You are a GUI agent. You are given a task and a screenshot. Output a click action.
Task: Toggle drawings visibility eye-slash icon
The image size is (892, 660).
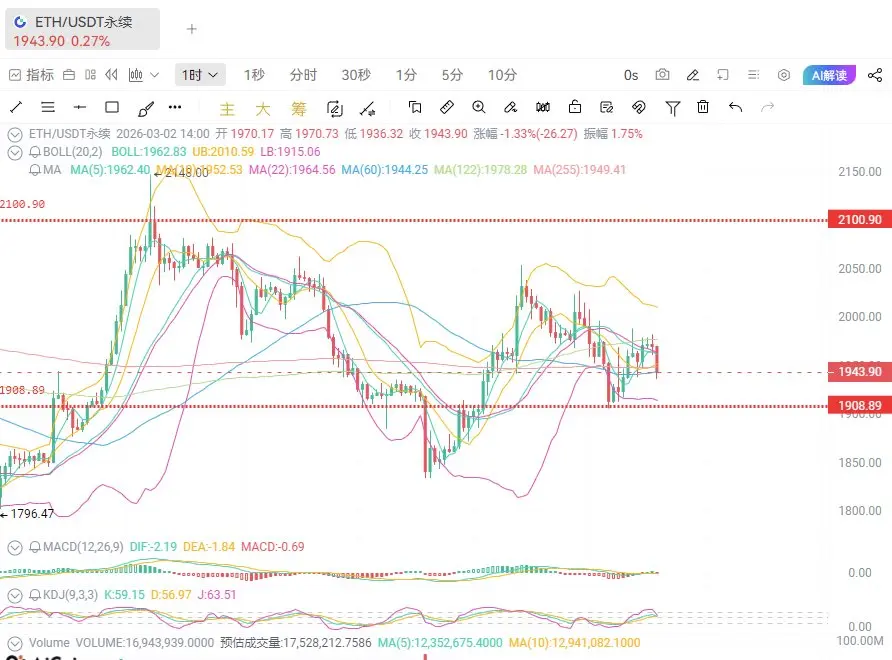click(639, 107)
